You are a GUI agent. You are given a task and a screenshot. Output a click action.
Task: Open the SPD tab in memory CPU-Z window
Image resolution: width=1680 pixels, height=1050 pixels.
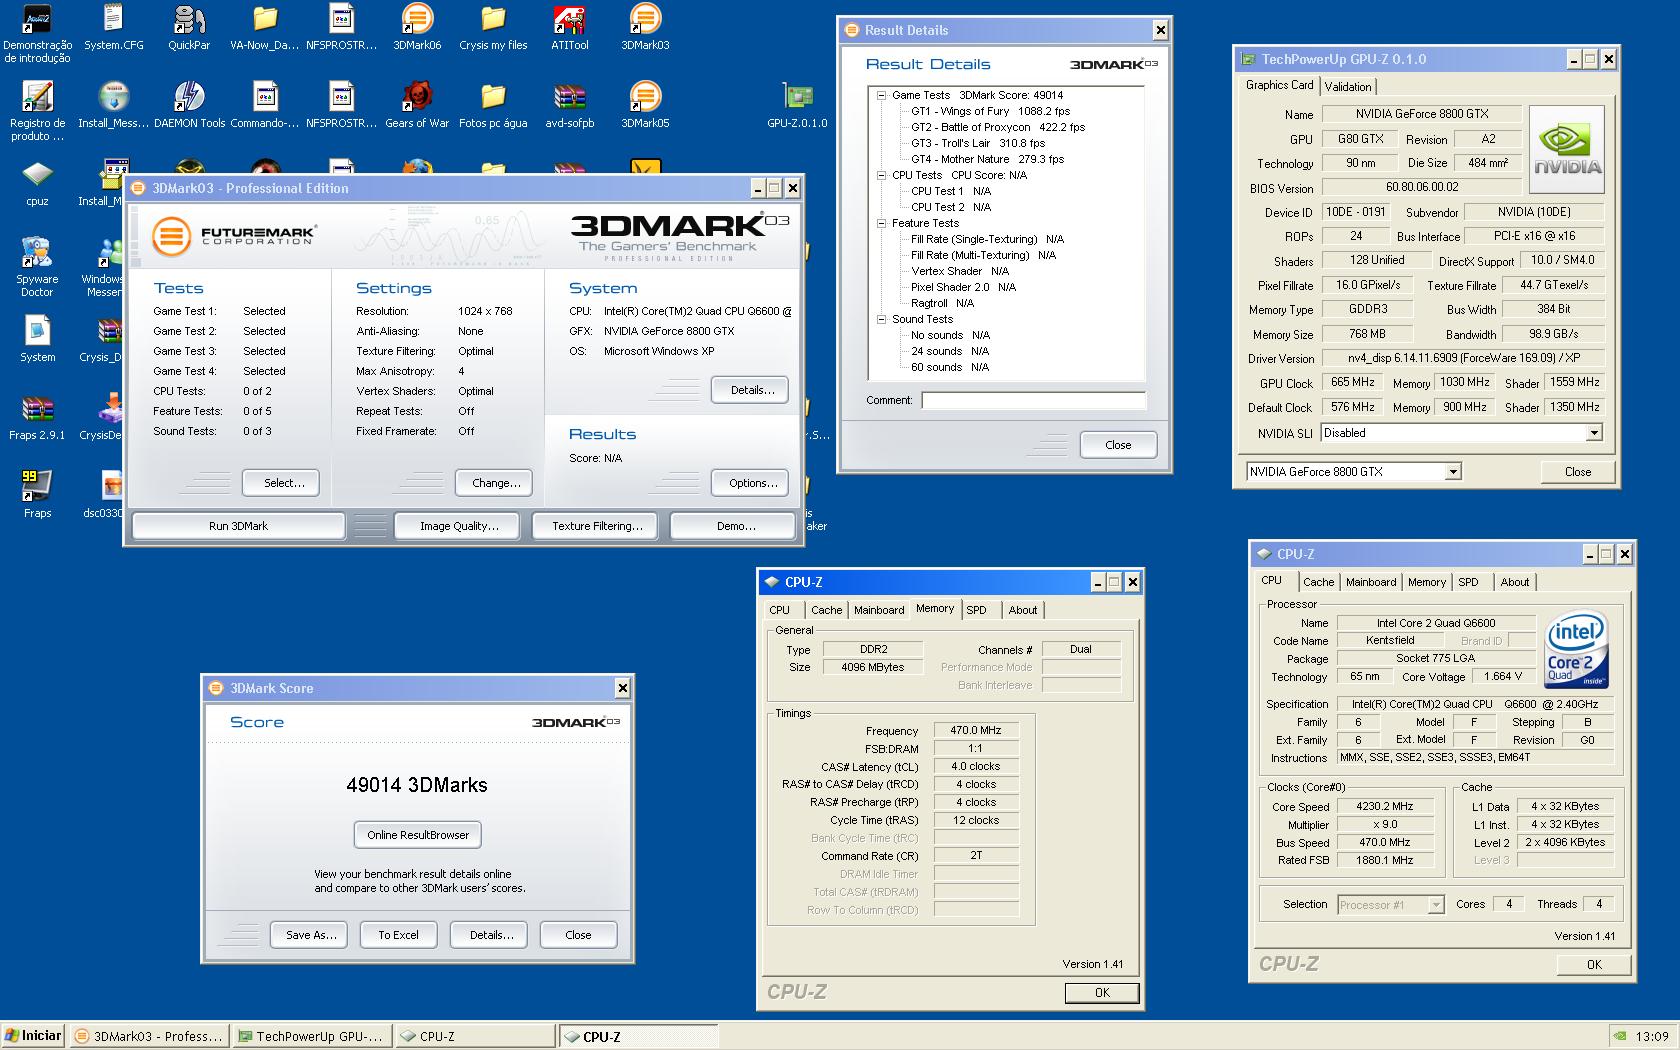976,610
